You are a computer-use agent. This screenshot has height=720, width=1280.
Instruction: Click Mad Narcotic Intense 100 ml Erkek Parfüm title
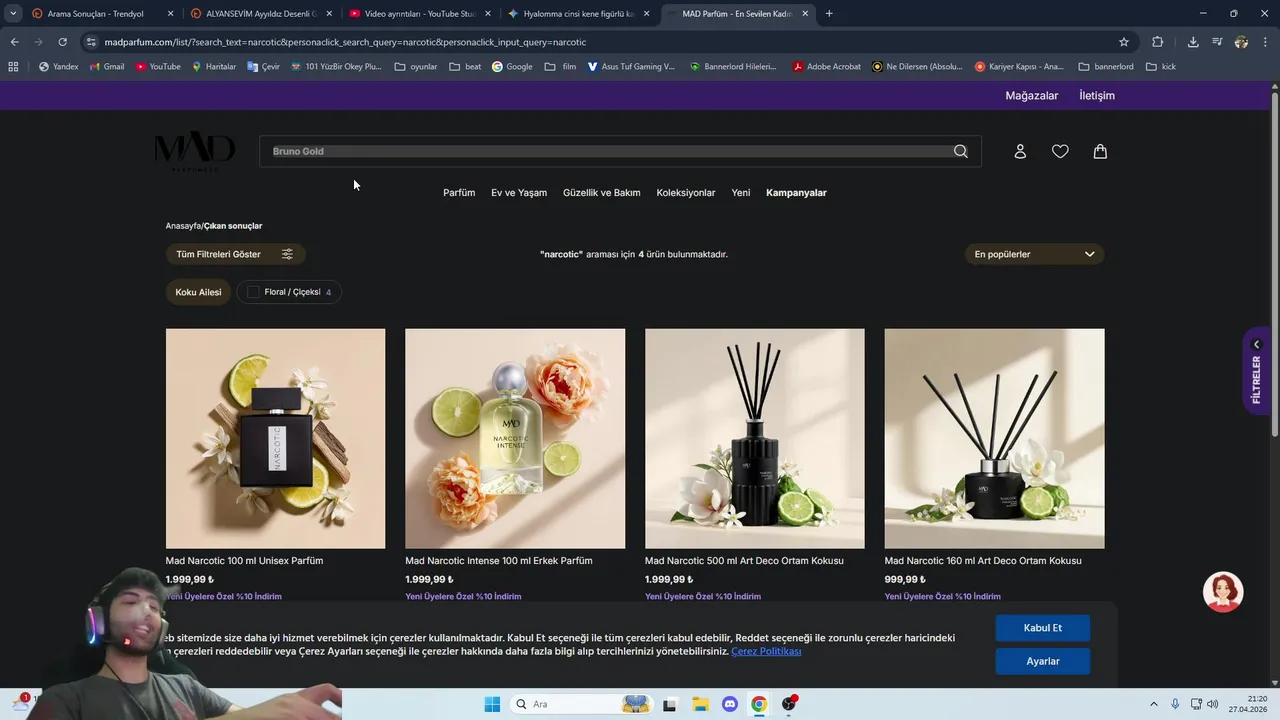point(499,561)
